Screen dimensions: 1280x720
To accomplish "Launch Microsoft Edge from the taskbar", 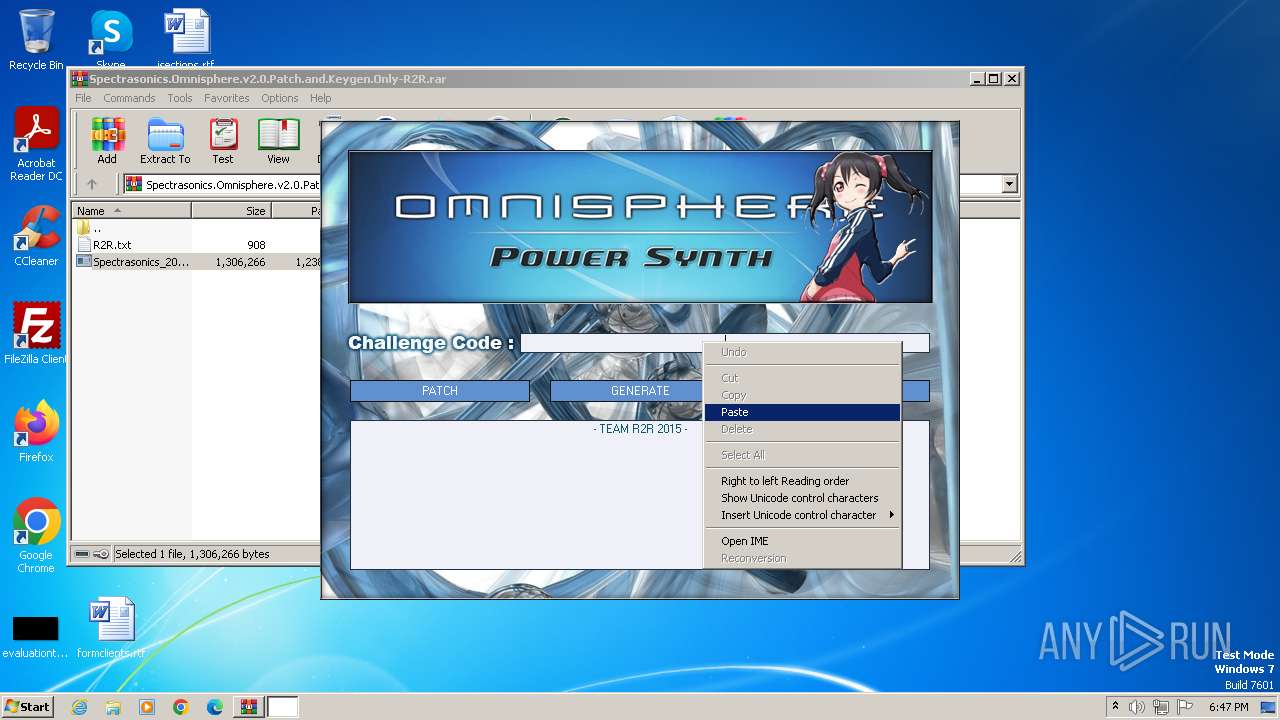I will pos(215,707).
